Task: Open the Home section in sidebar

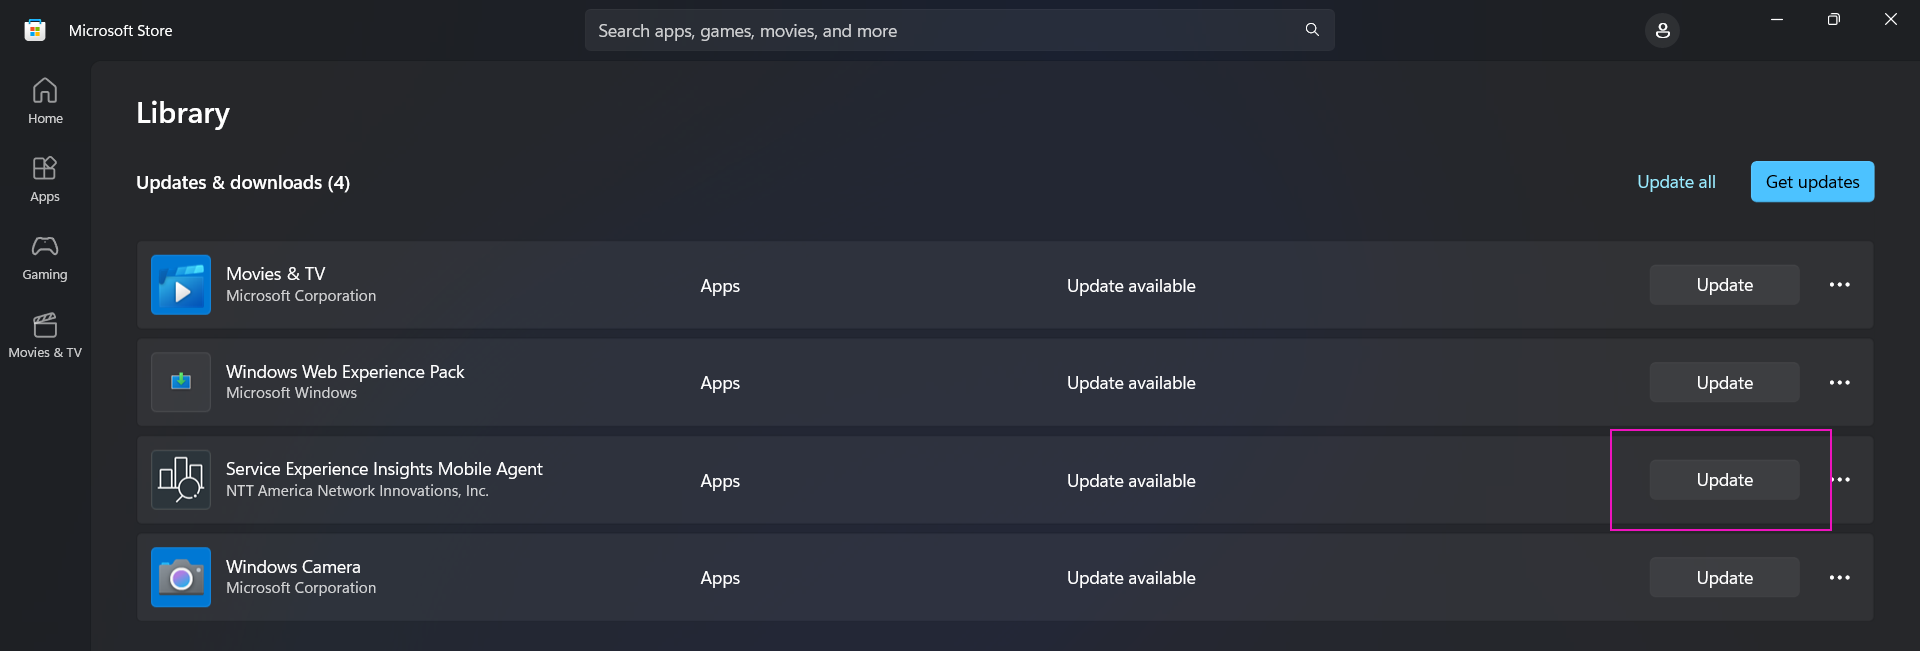Action: 45,101
